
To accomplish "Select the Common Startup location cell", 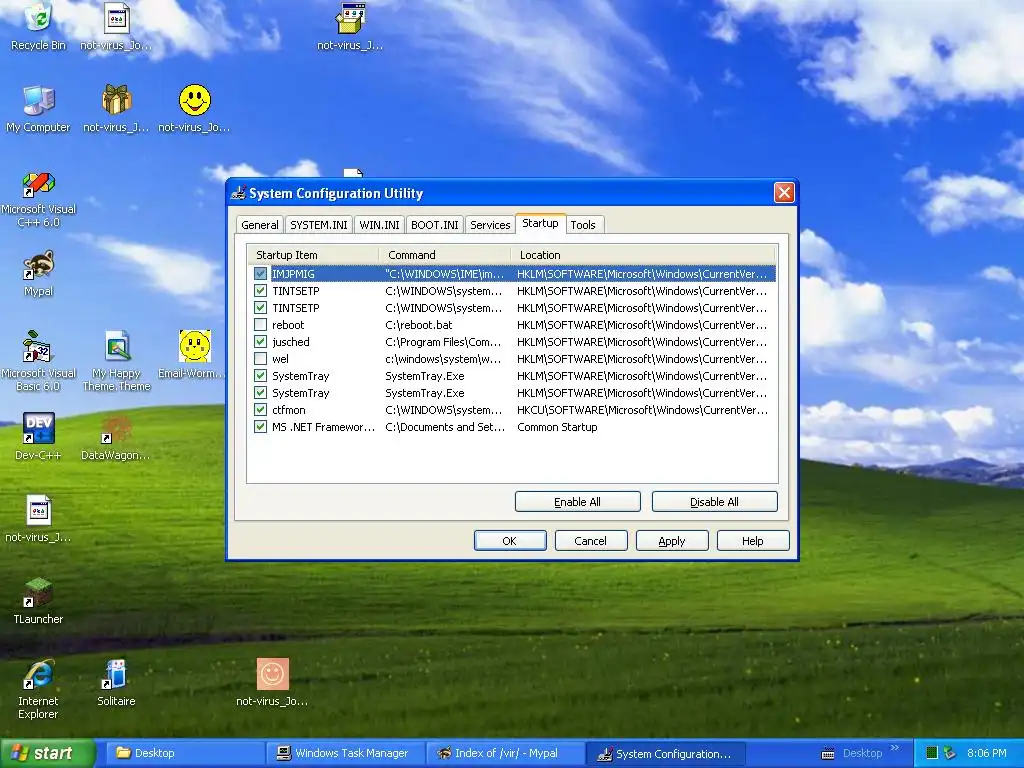I will pos(557,426).
